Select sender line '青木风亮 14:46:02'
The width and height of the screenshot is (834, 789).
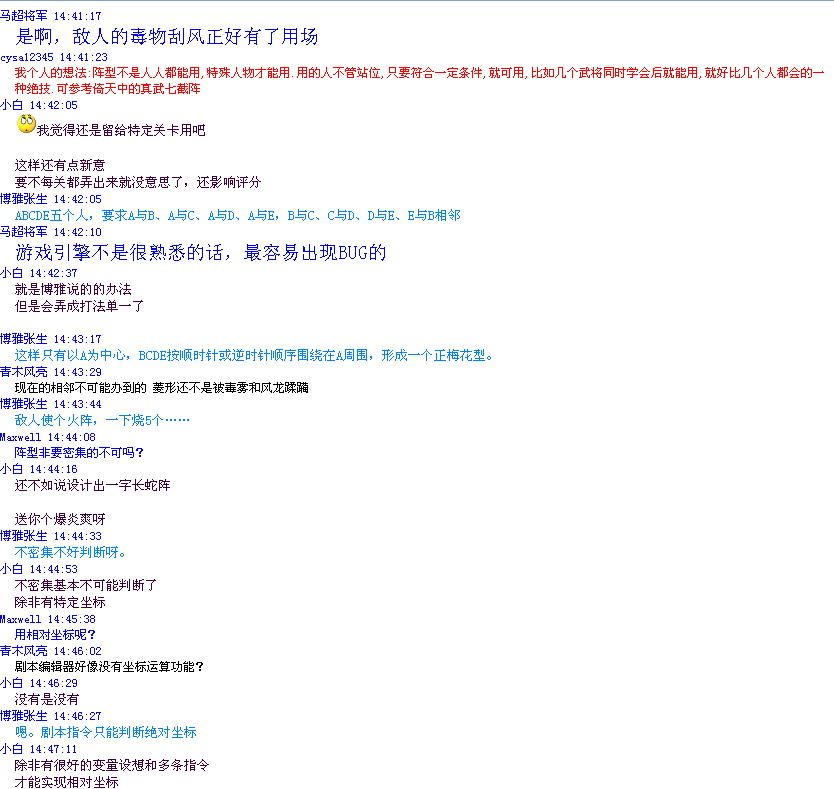point(51,651)
